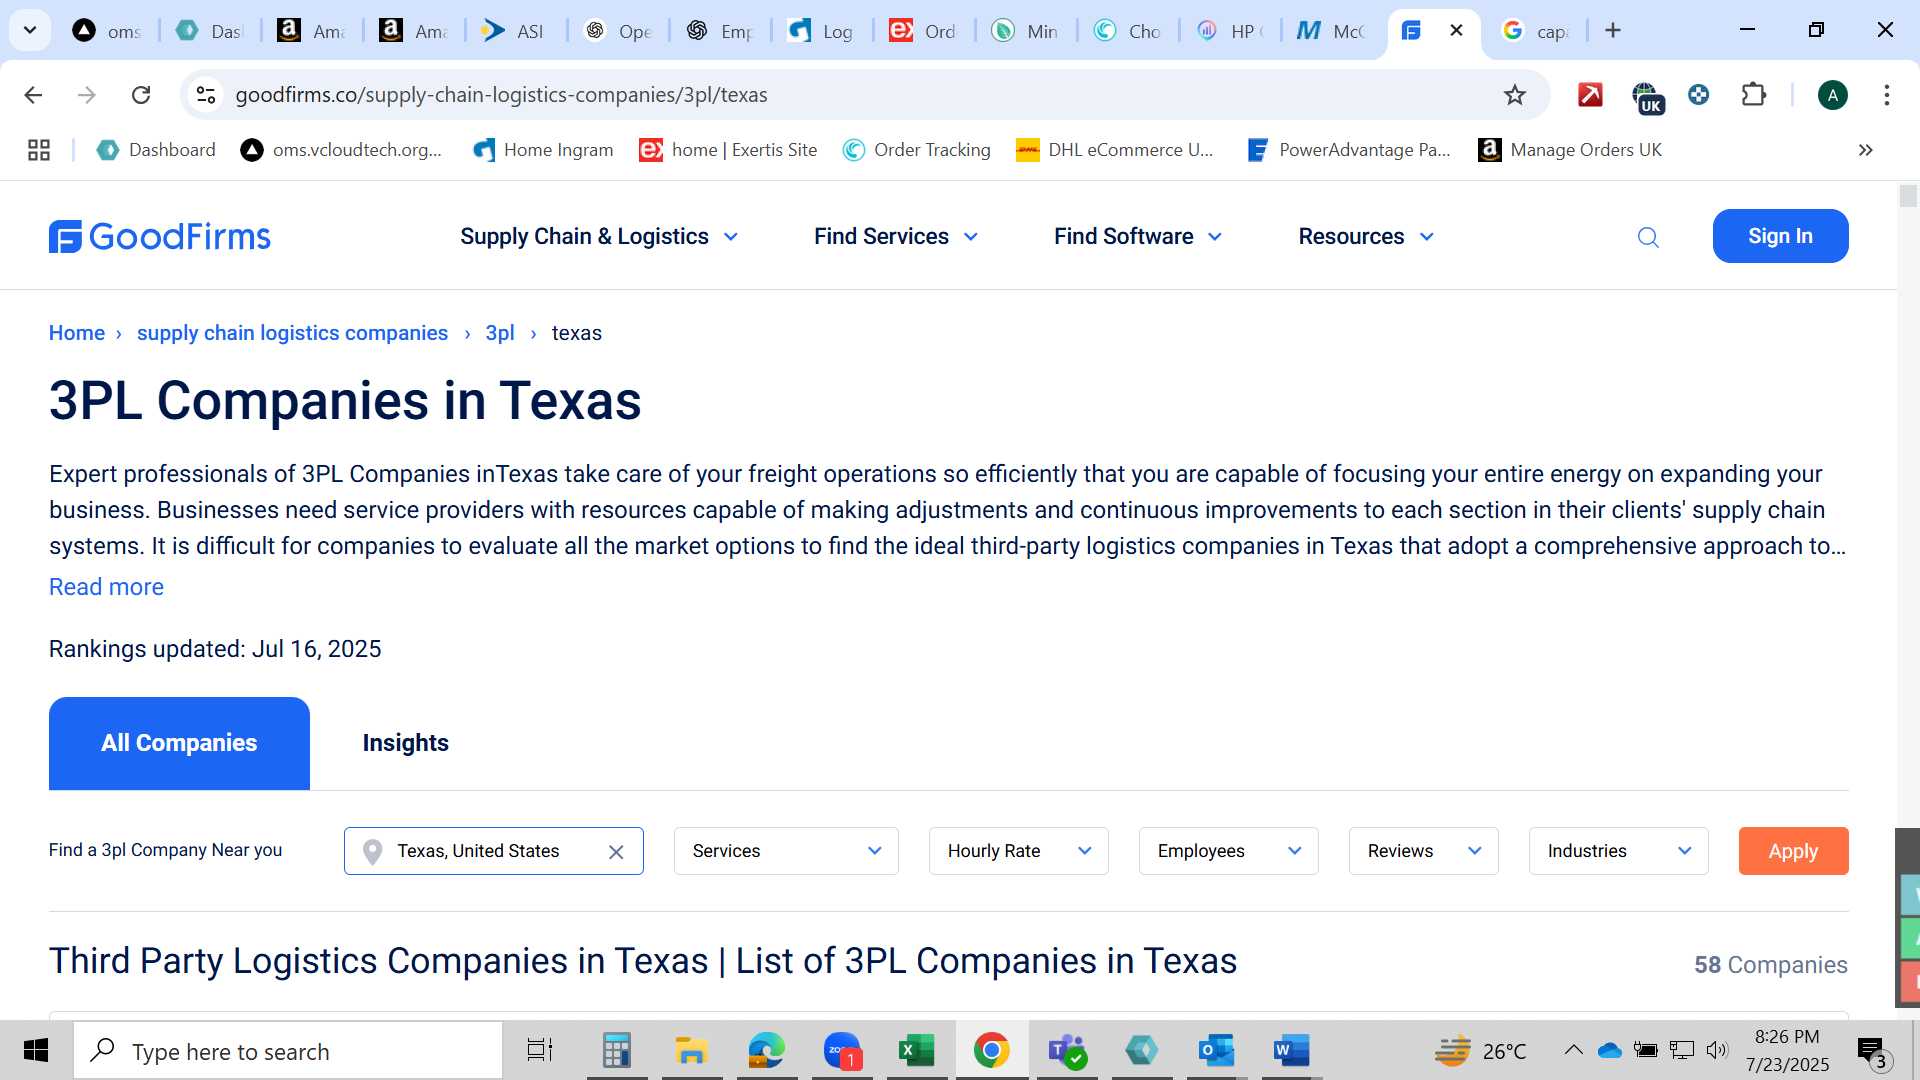Viewport: 1920px width, 1080px height.
Task: Reload the page
Action: pos(141,95)
